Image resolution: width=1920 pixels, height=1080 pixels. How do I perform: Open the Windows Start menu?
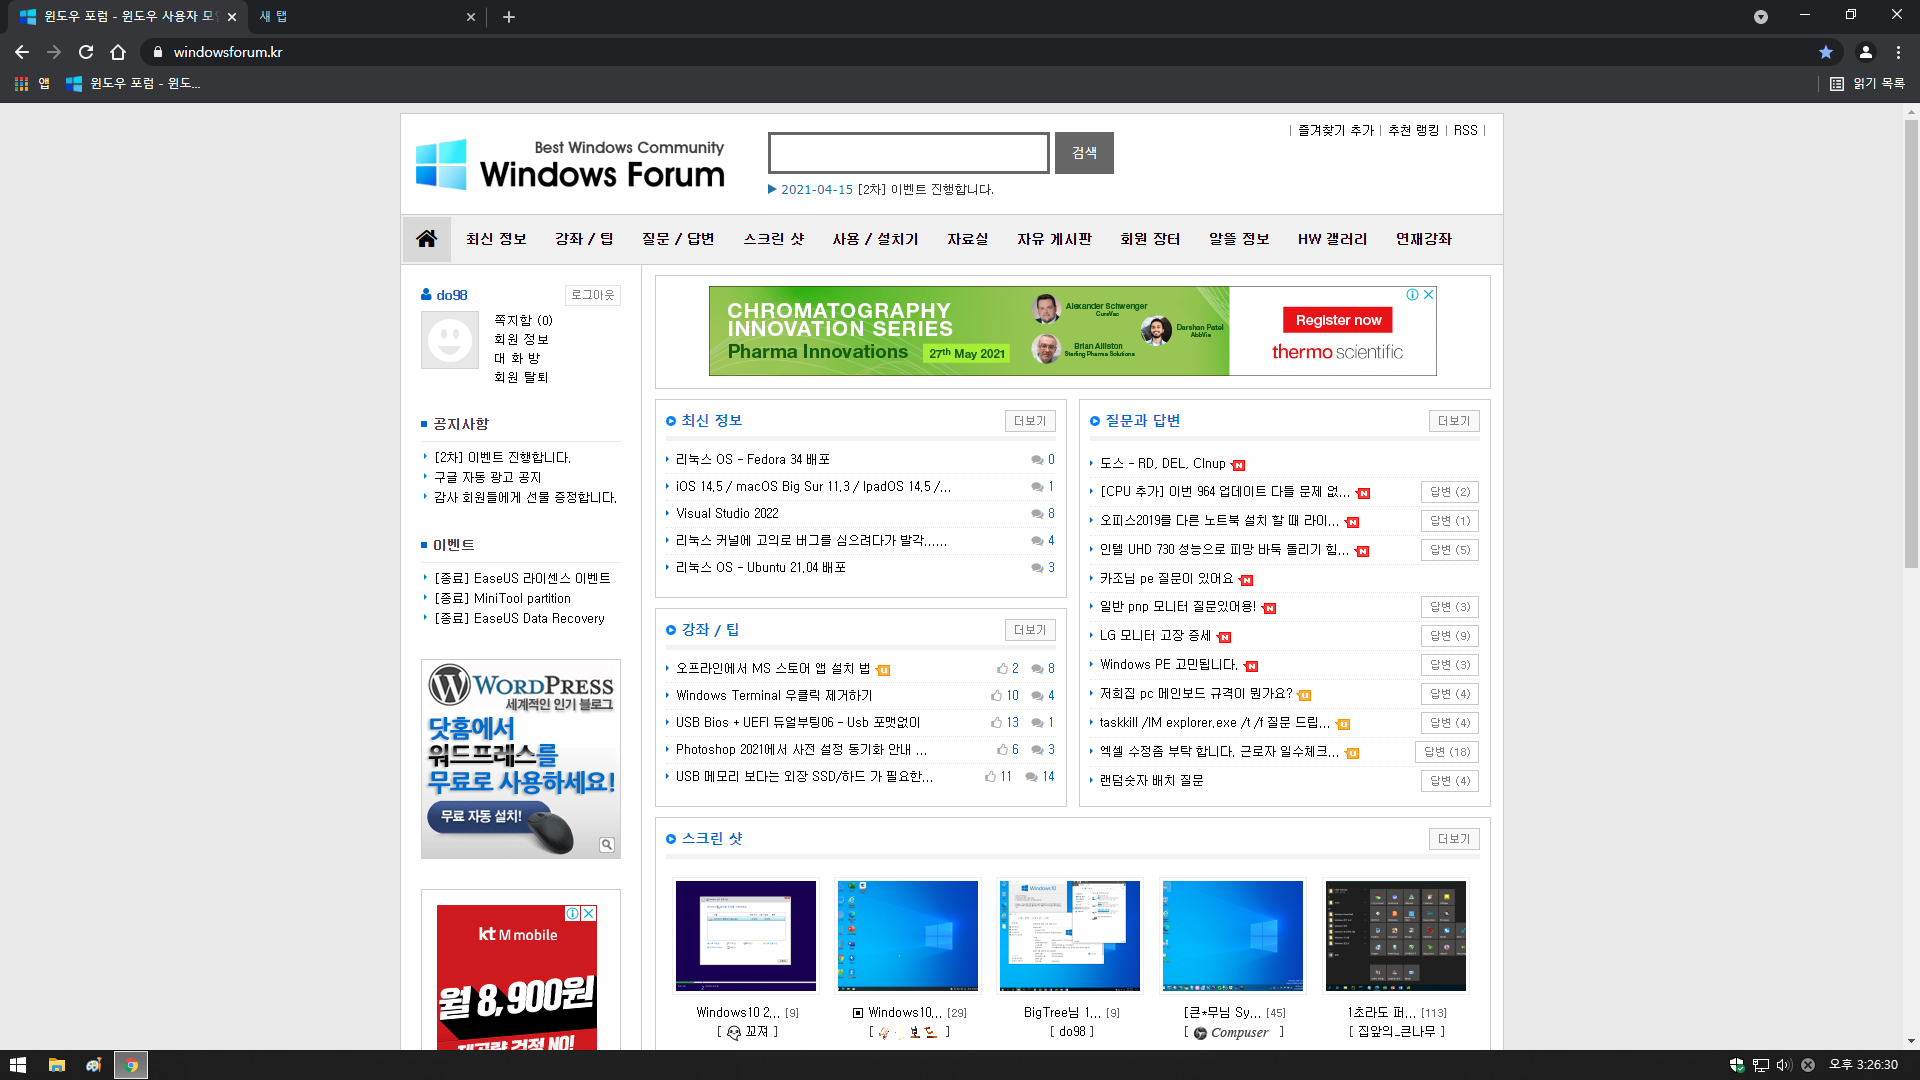[x=18, y=1065]
